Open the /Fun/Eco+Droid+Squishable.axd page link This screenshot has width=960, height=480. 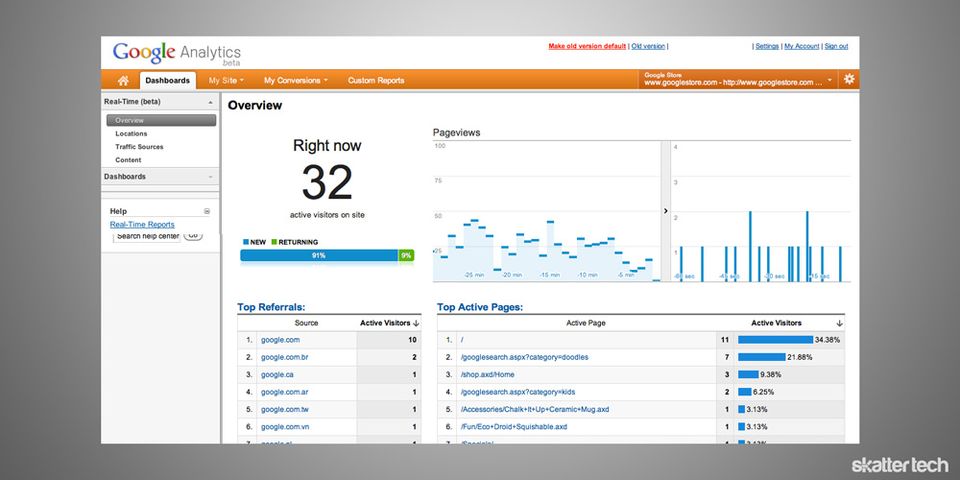tap(513, 426)
